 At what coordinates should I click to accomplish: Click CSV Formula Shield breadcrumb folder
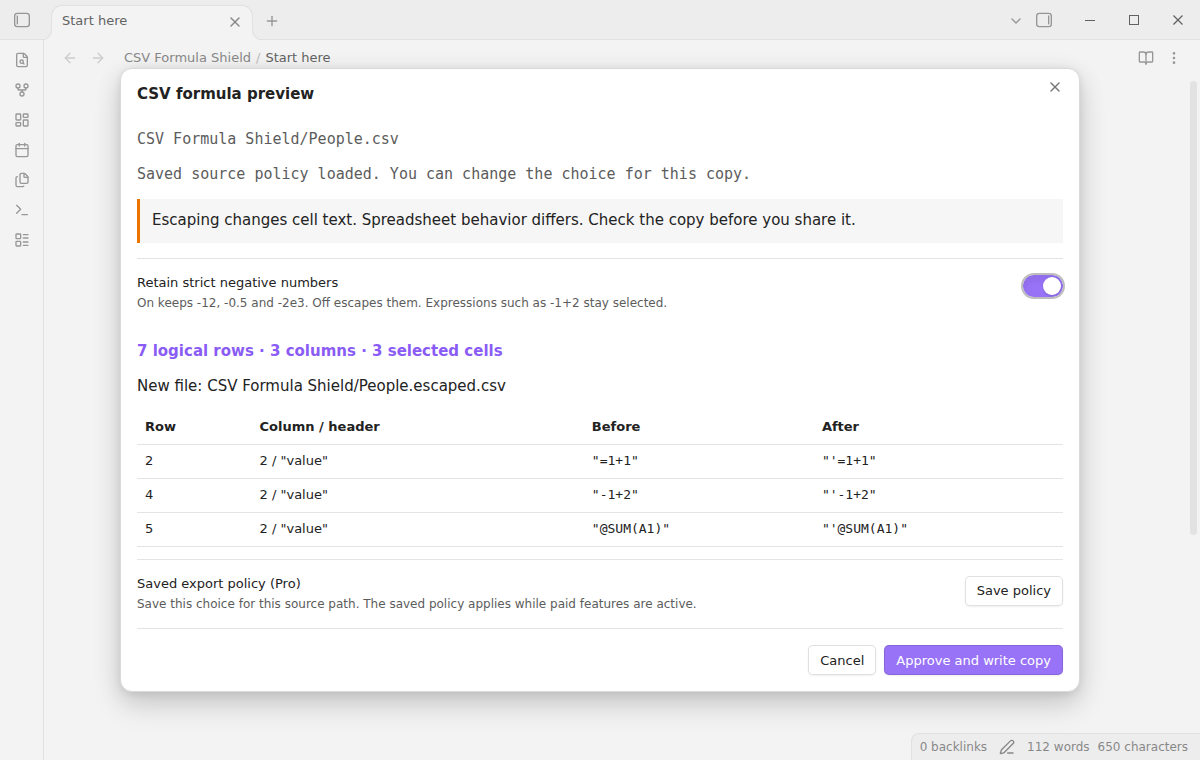point(187,58)
